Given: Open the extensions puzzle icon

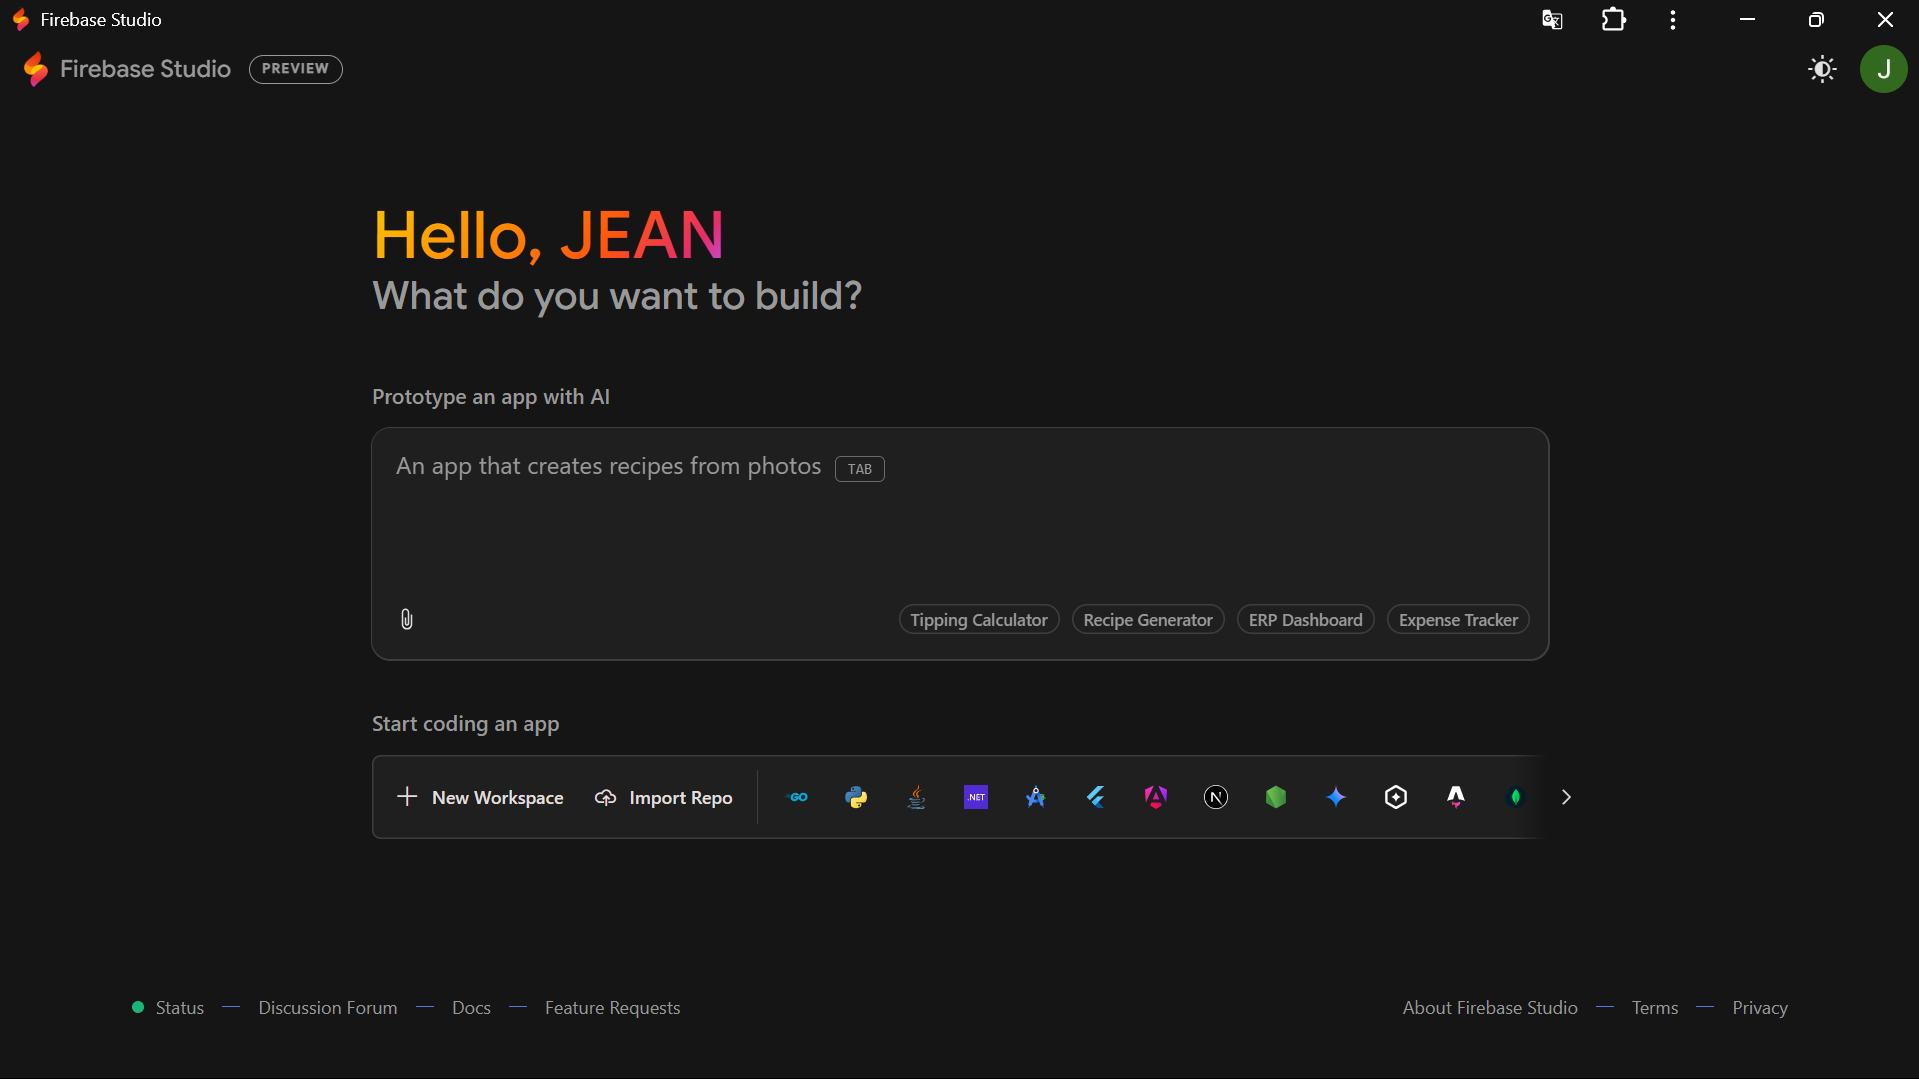Looking at the screenshot, I should 1613,20.
